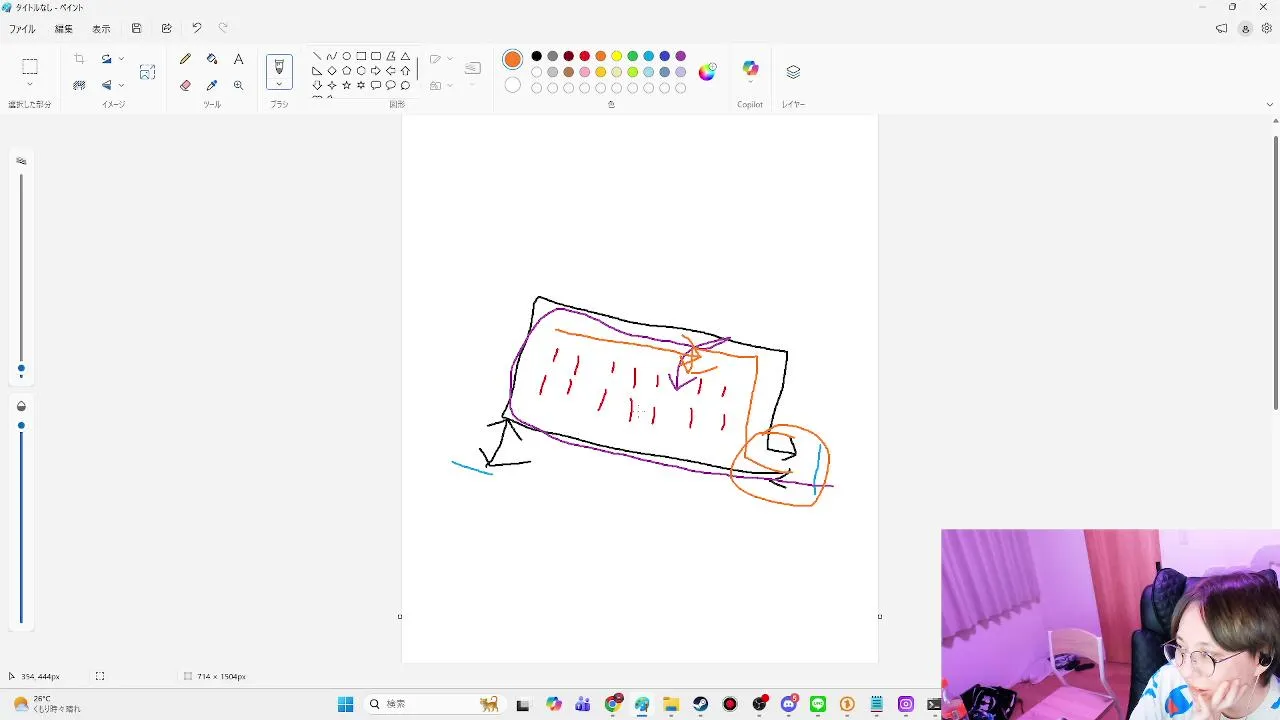
Task: Select the Color picker eyedropper tool
Action: (x=212, y=86)
